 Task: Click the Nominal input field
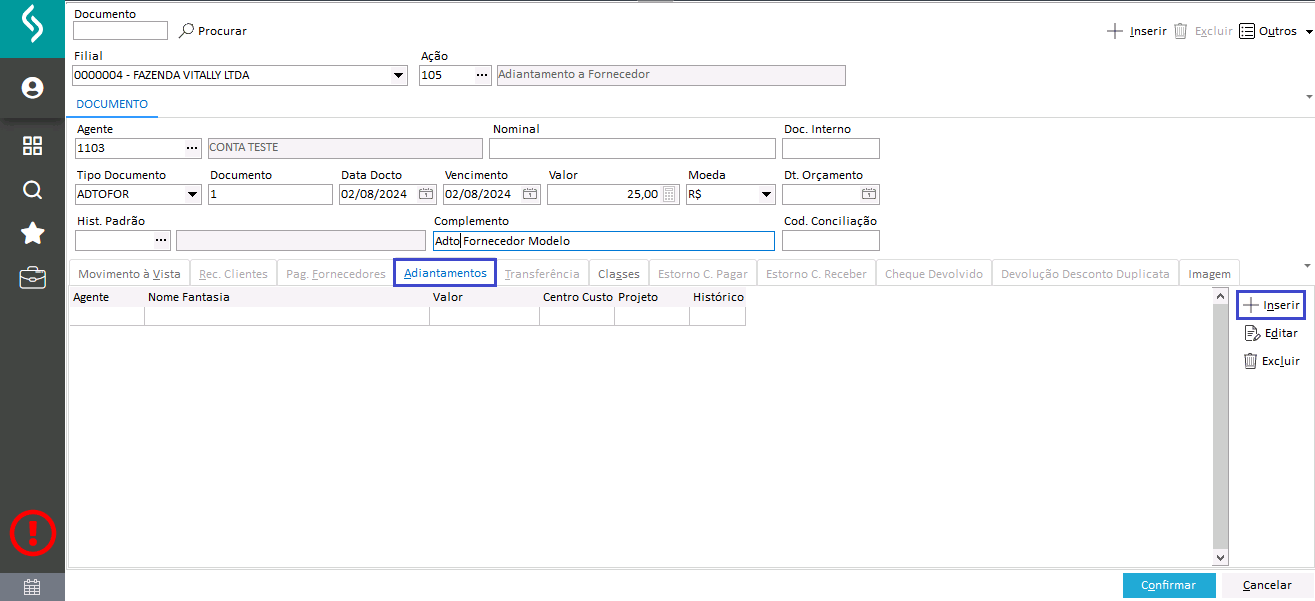pos(633,148)
